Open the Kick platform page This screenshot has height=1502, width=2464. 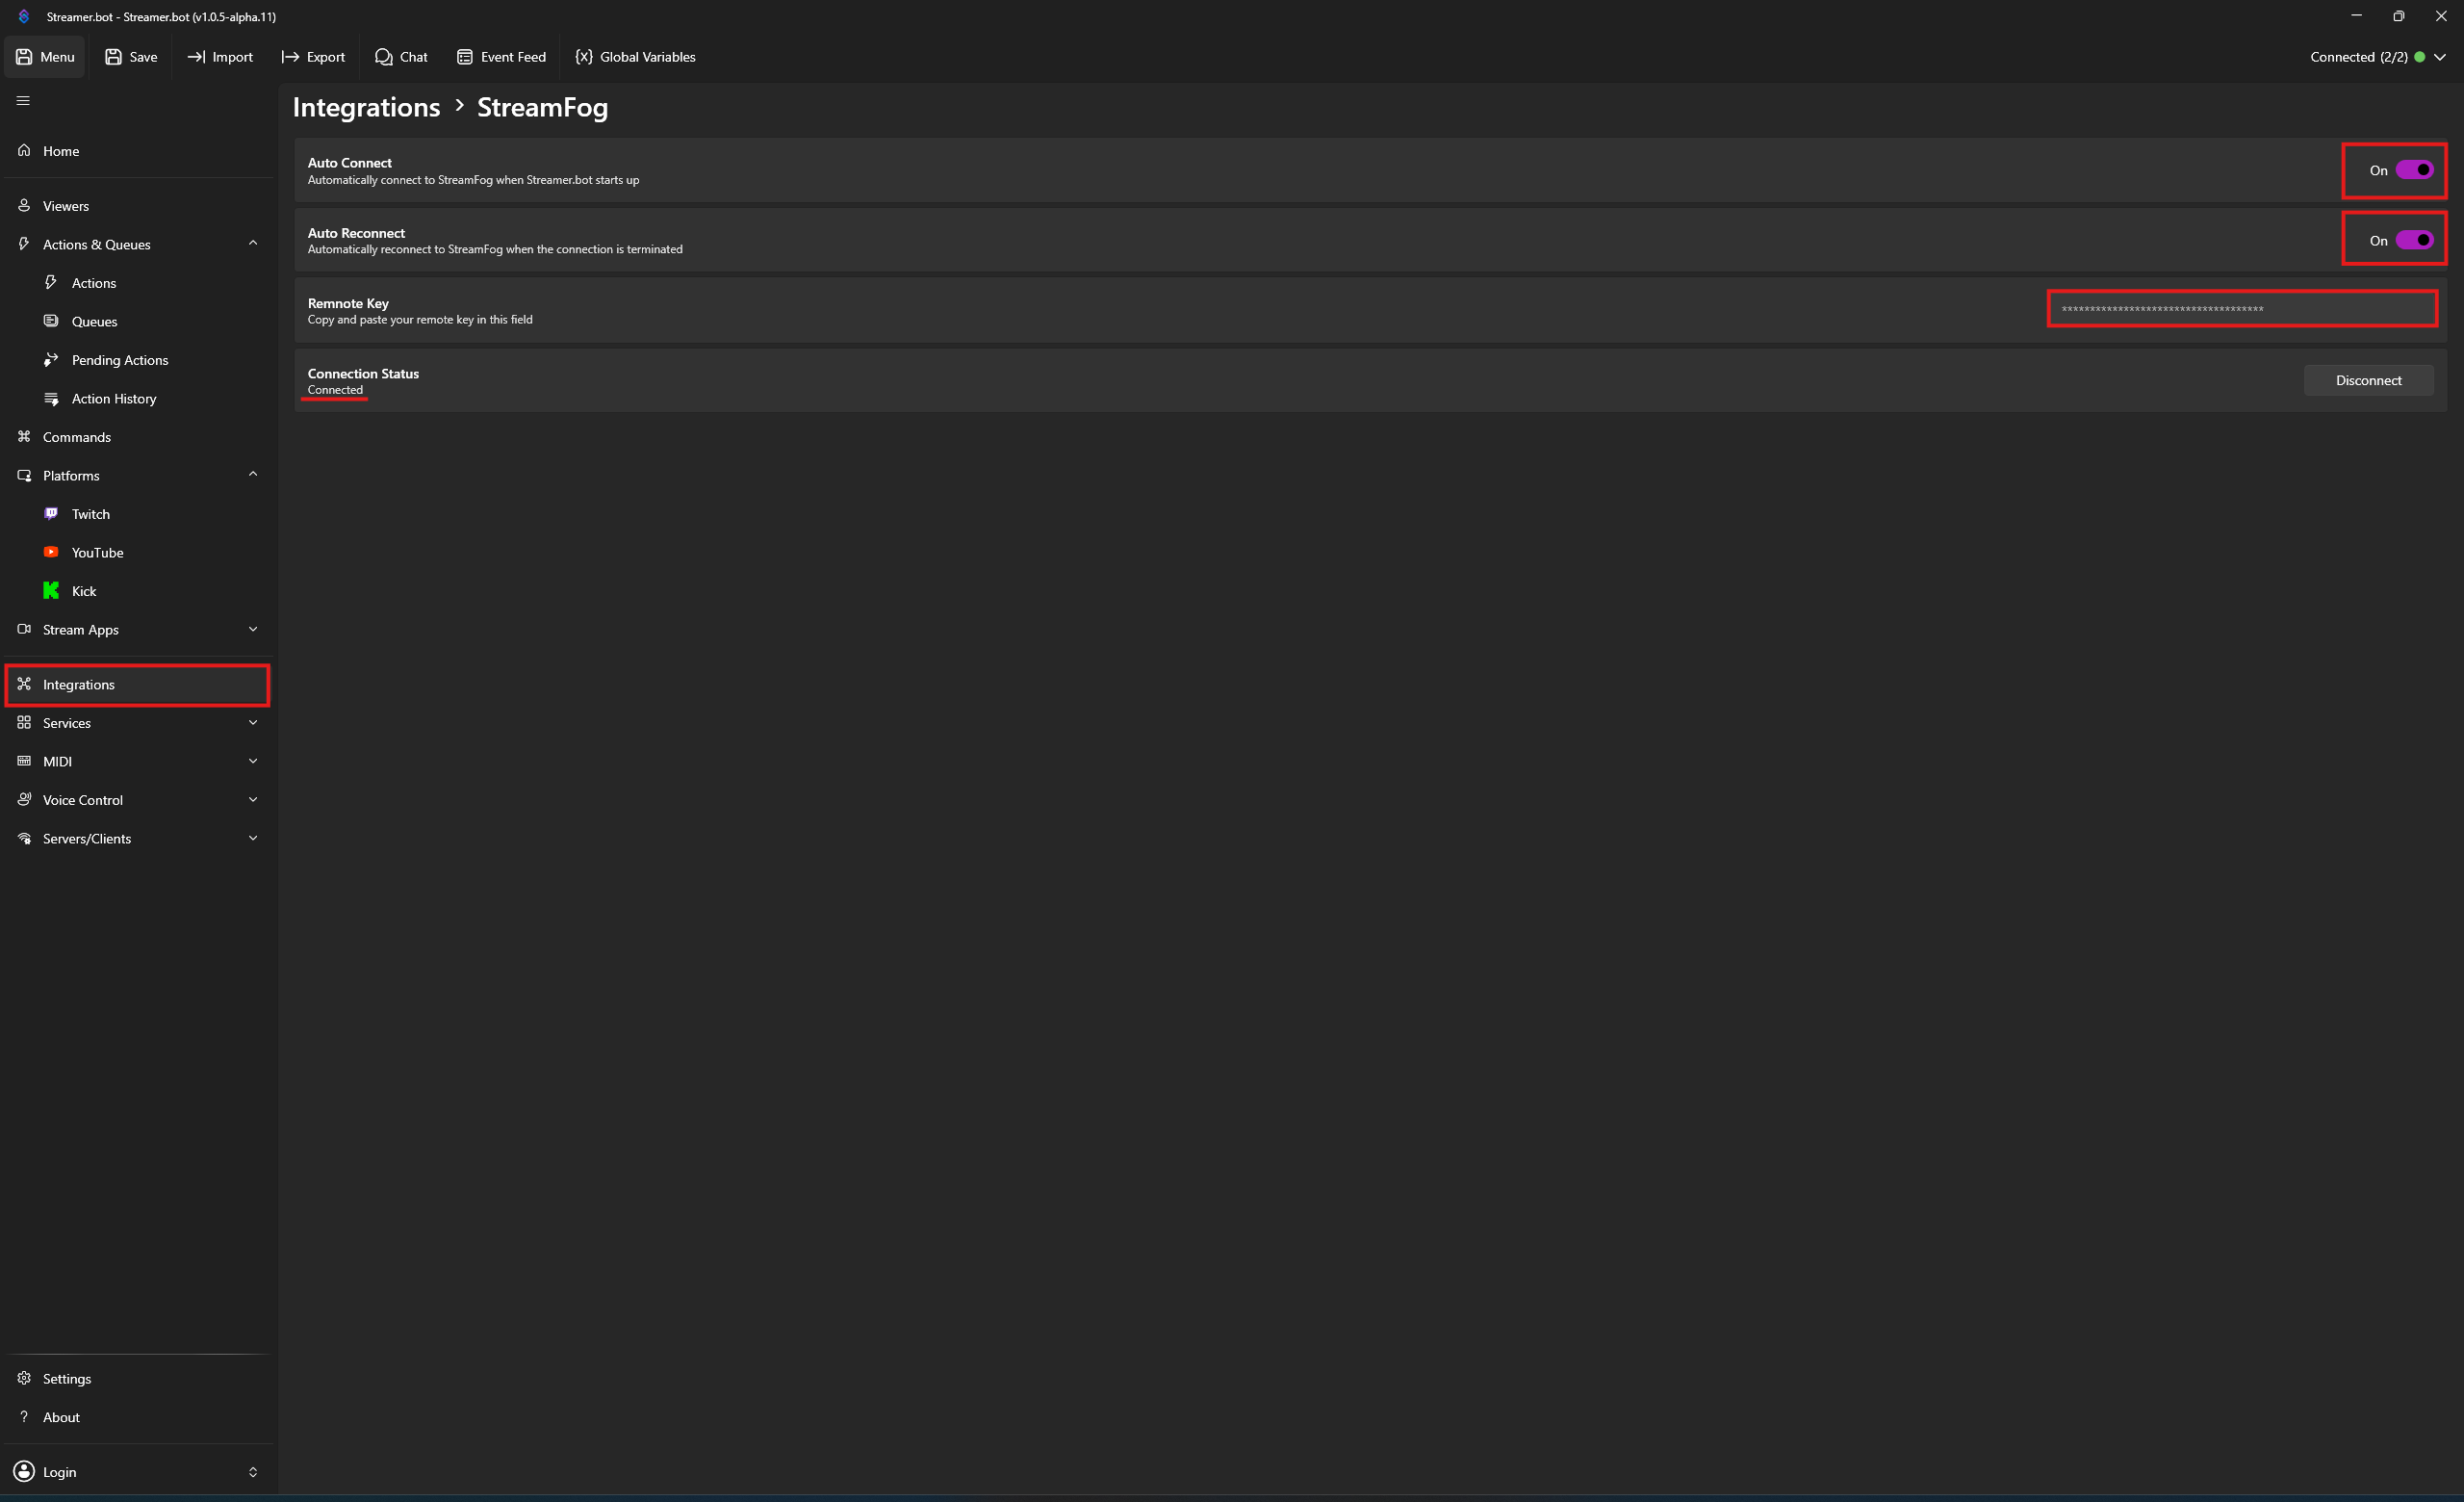(138, 591)
